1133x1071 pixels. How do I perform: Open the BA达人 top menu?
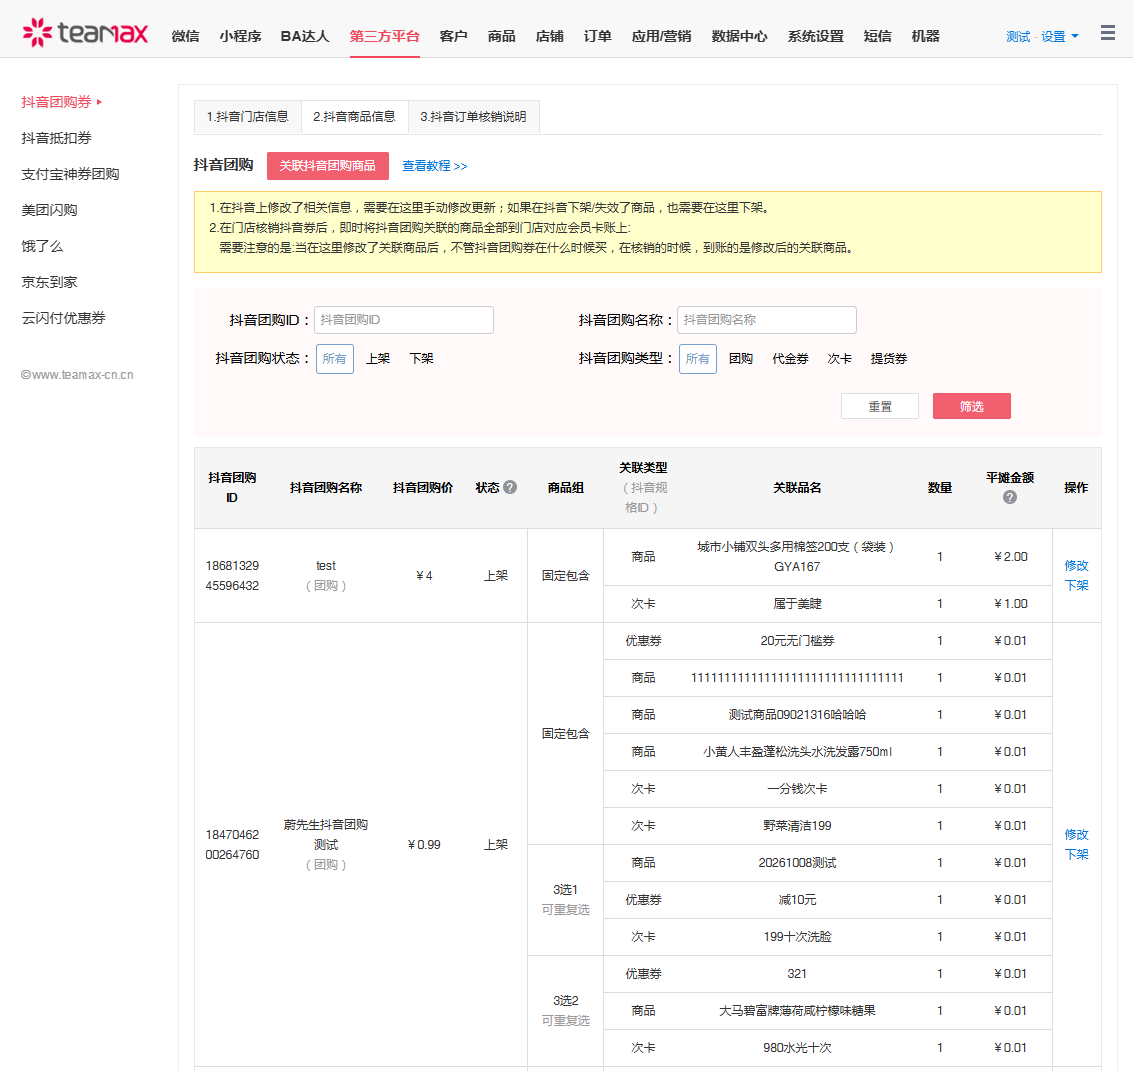coord(305,36)
